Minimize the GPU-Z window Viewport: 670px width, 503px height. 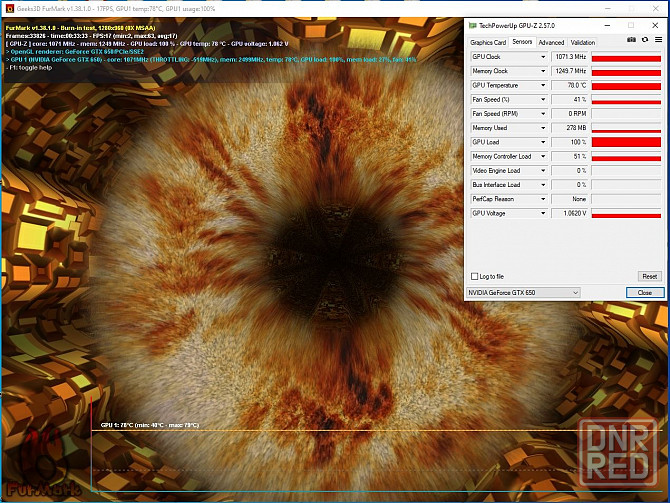608,24
